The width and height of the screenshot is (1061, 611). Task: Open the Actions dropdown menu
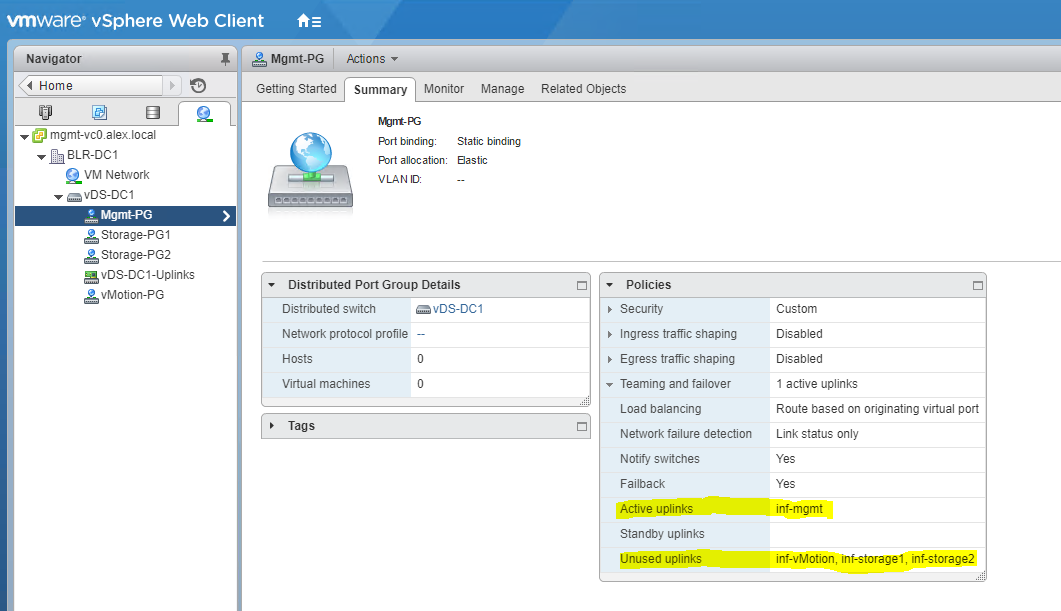[372, 59]
